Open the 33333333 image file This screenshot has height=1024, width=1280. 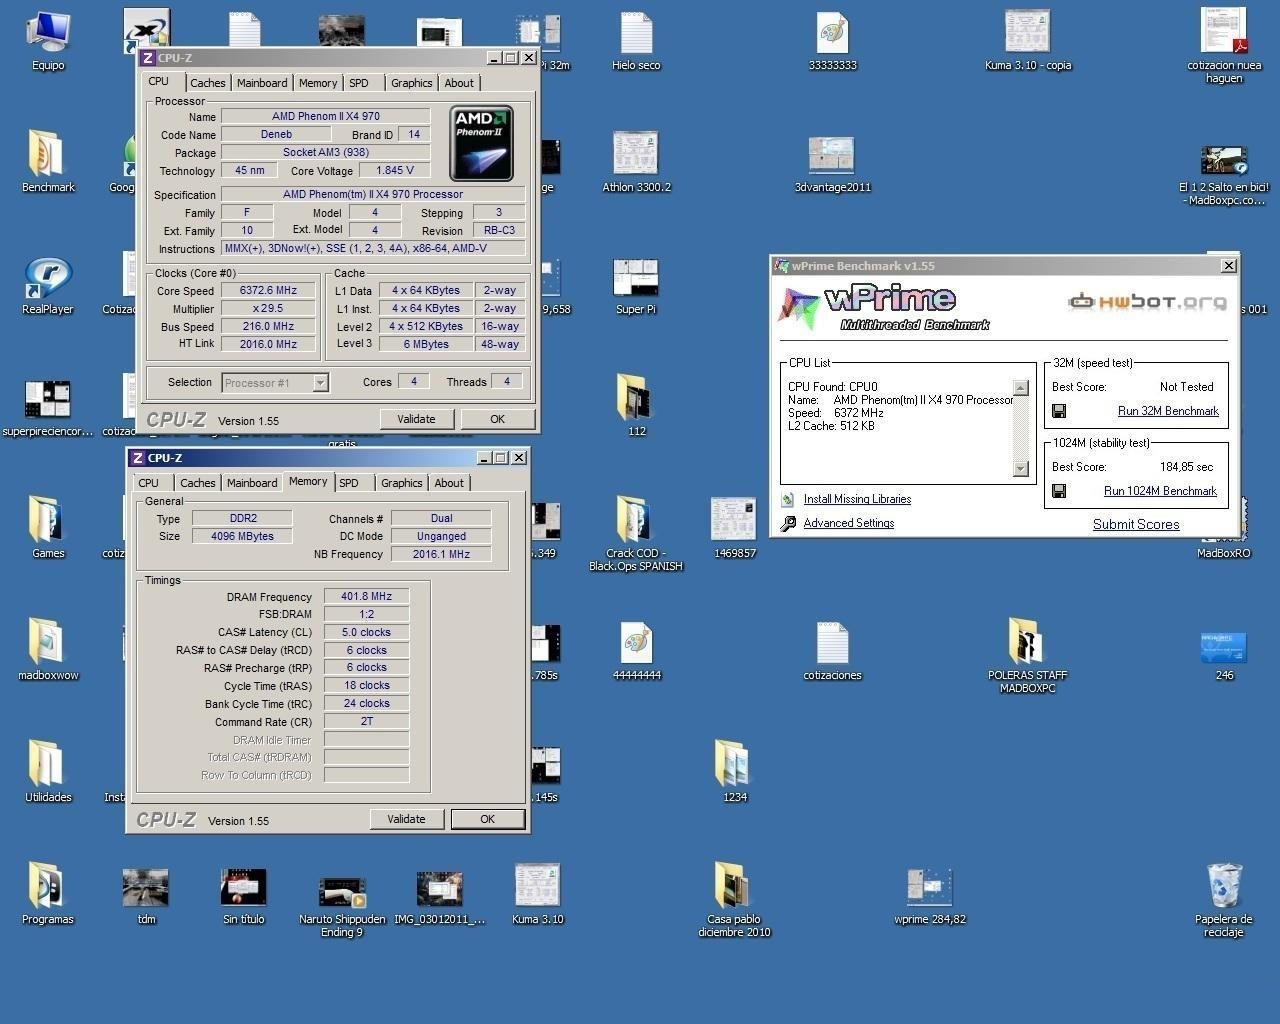[832, 40]
